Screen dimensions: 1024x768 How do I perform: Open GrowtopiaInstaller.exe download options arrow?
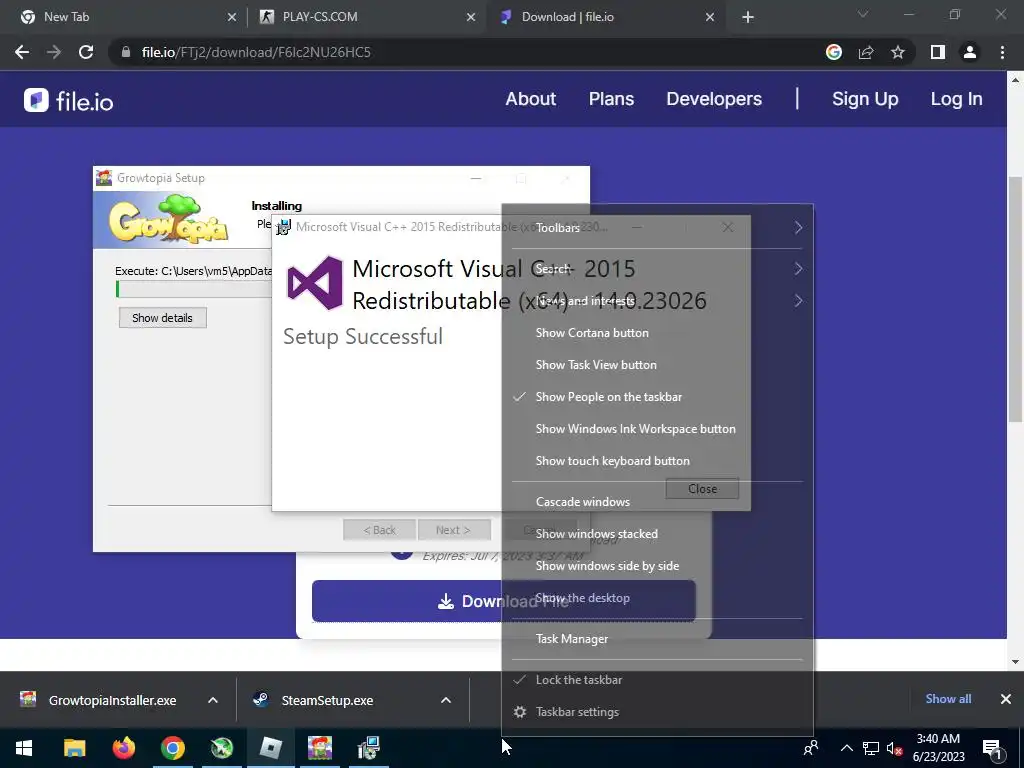(212, 700)
